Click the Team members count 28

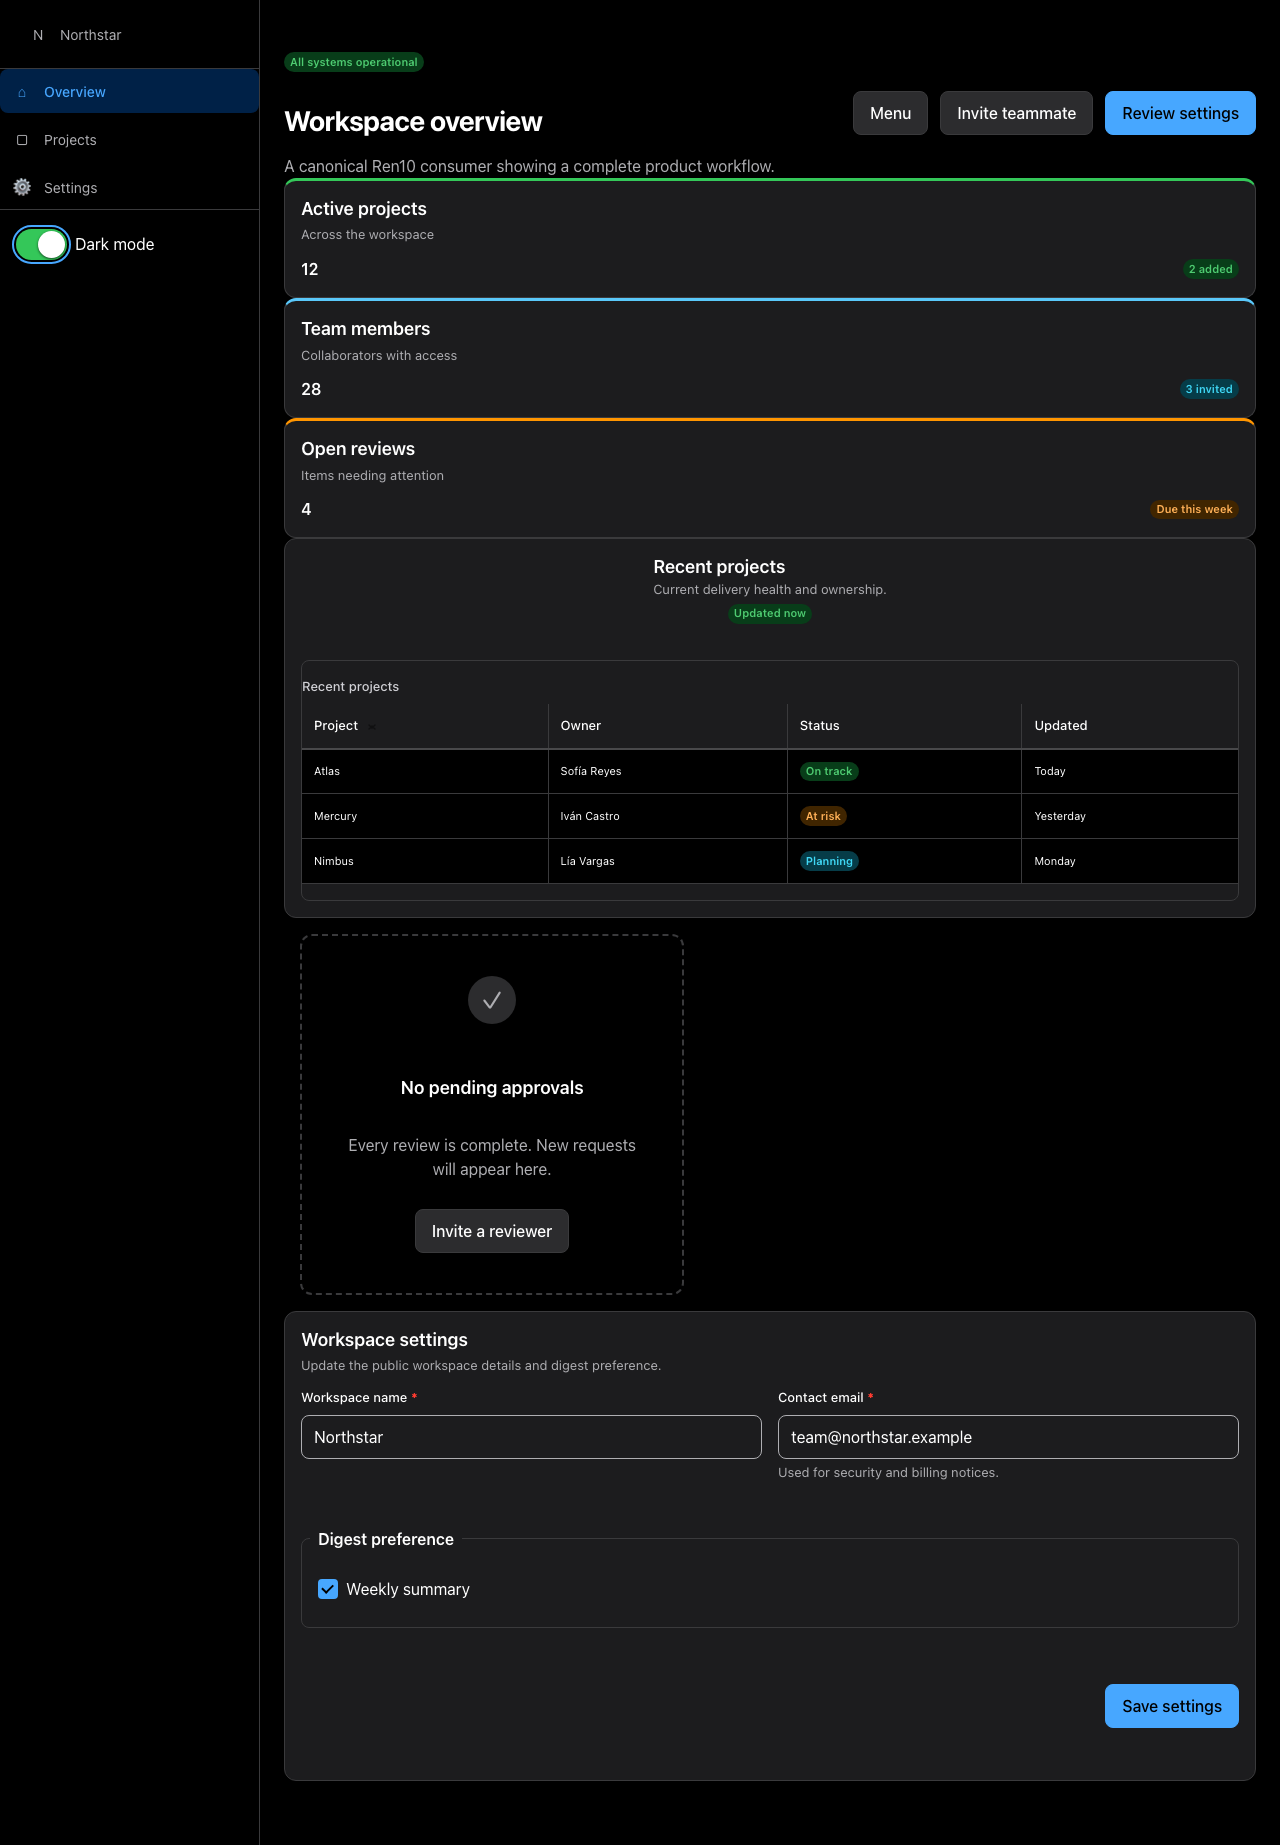click(311, 389)
